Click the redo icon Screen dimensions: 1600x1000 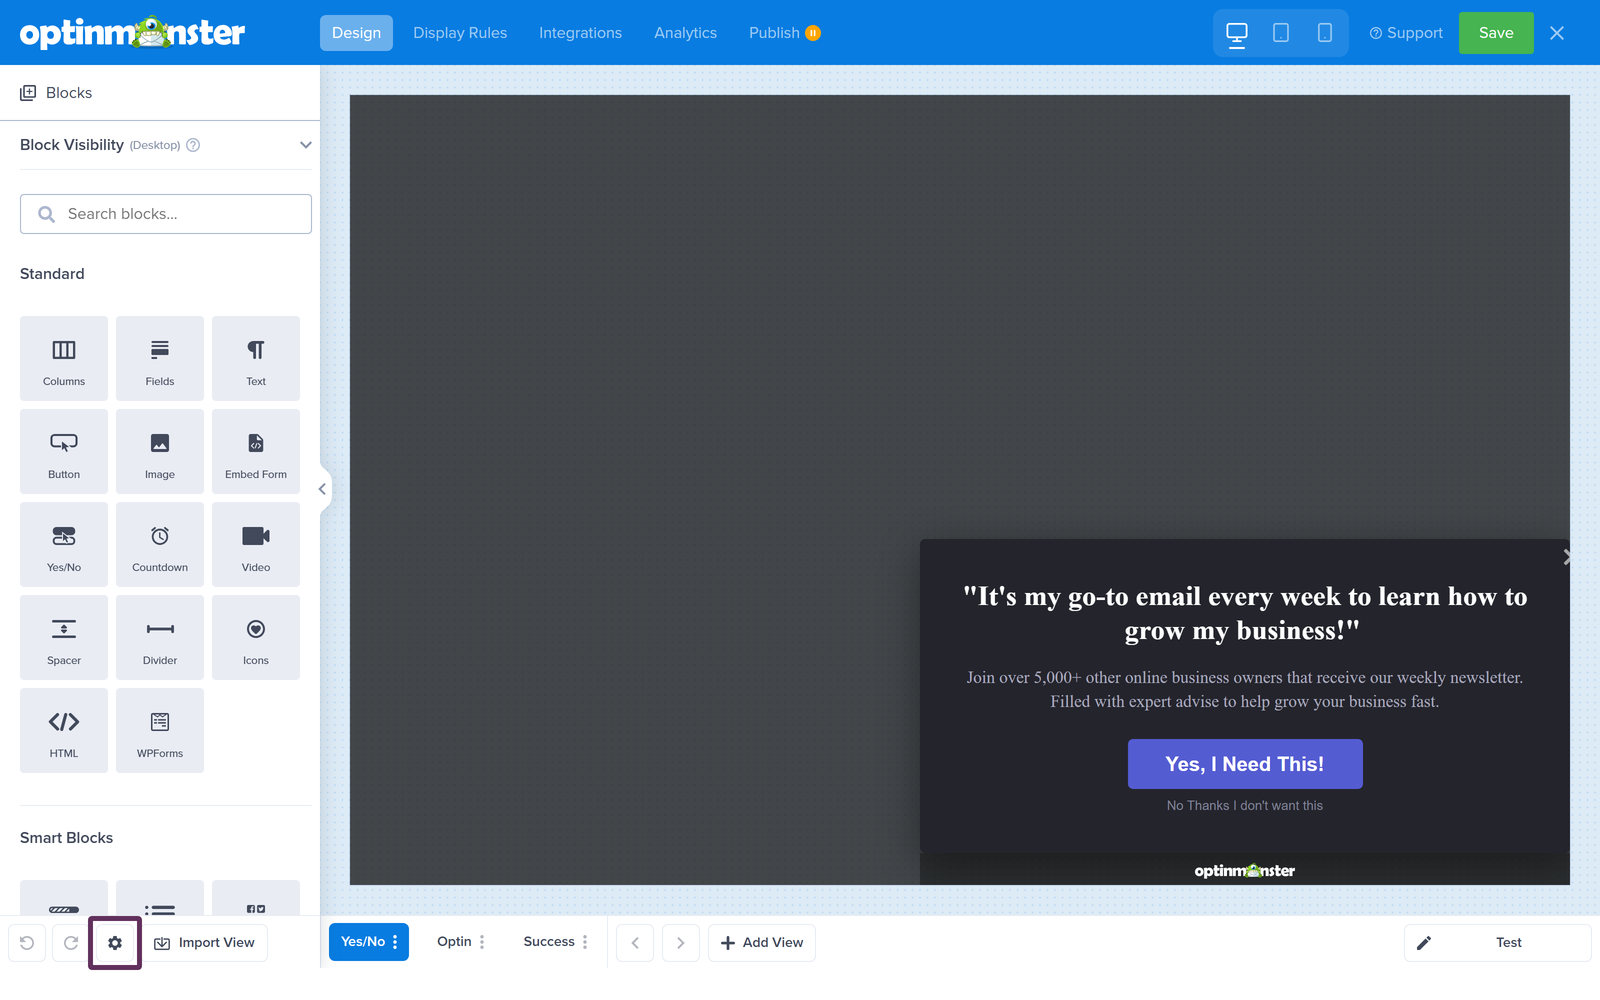point(71,943)
